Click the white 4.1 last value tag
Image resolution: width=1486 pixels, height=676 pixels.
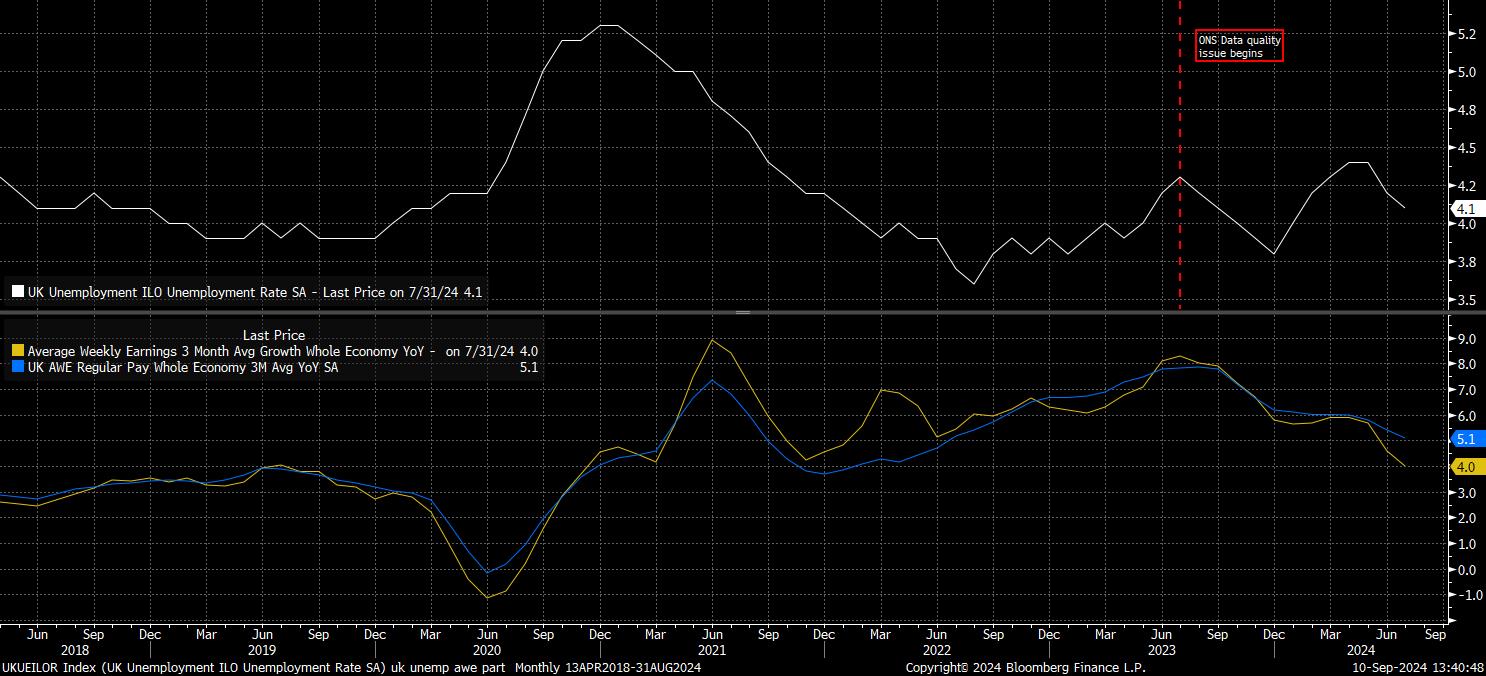[1466, 209]
